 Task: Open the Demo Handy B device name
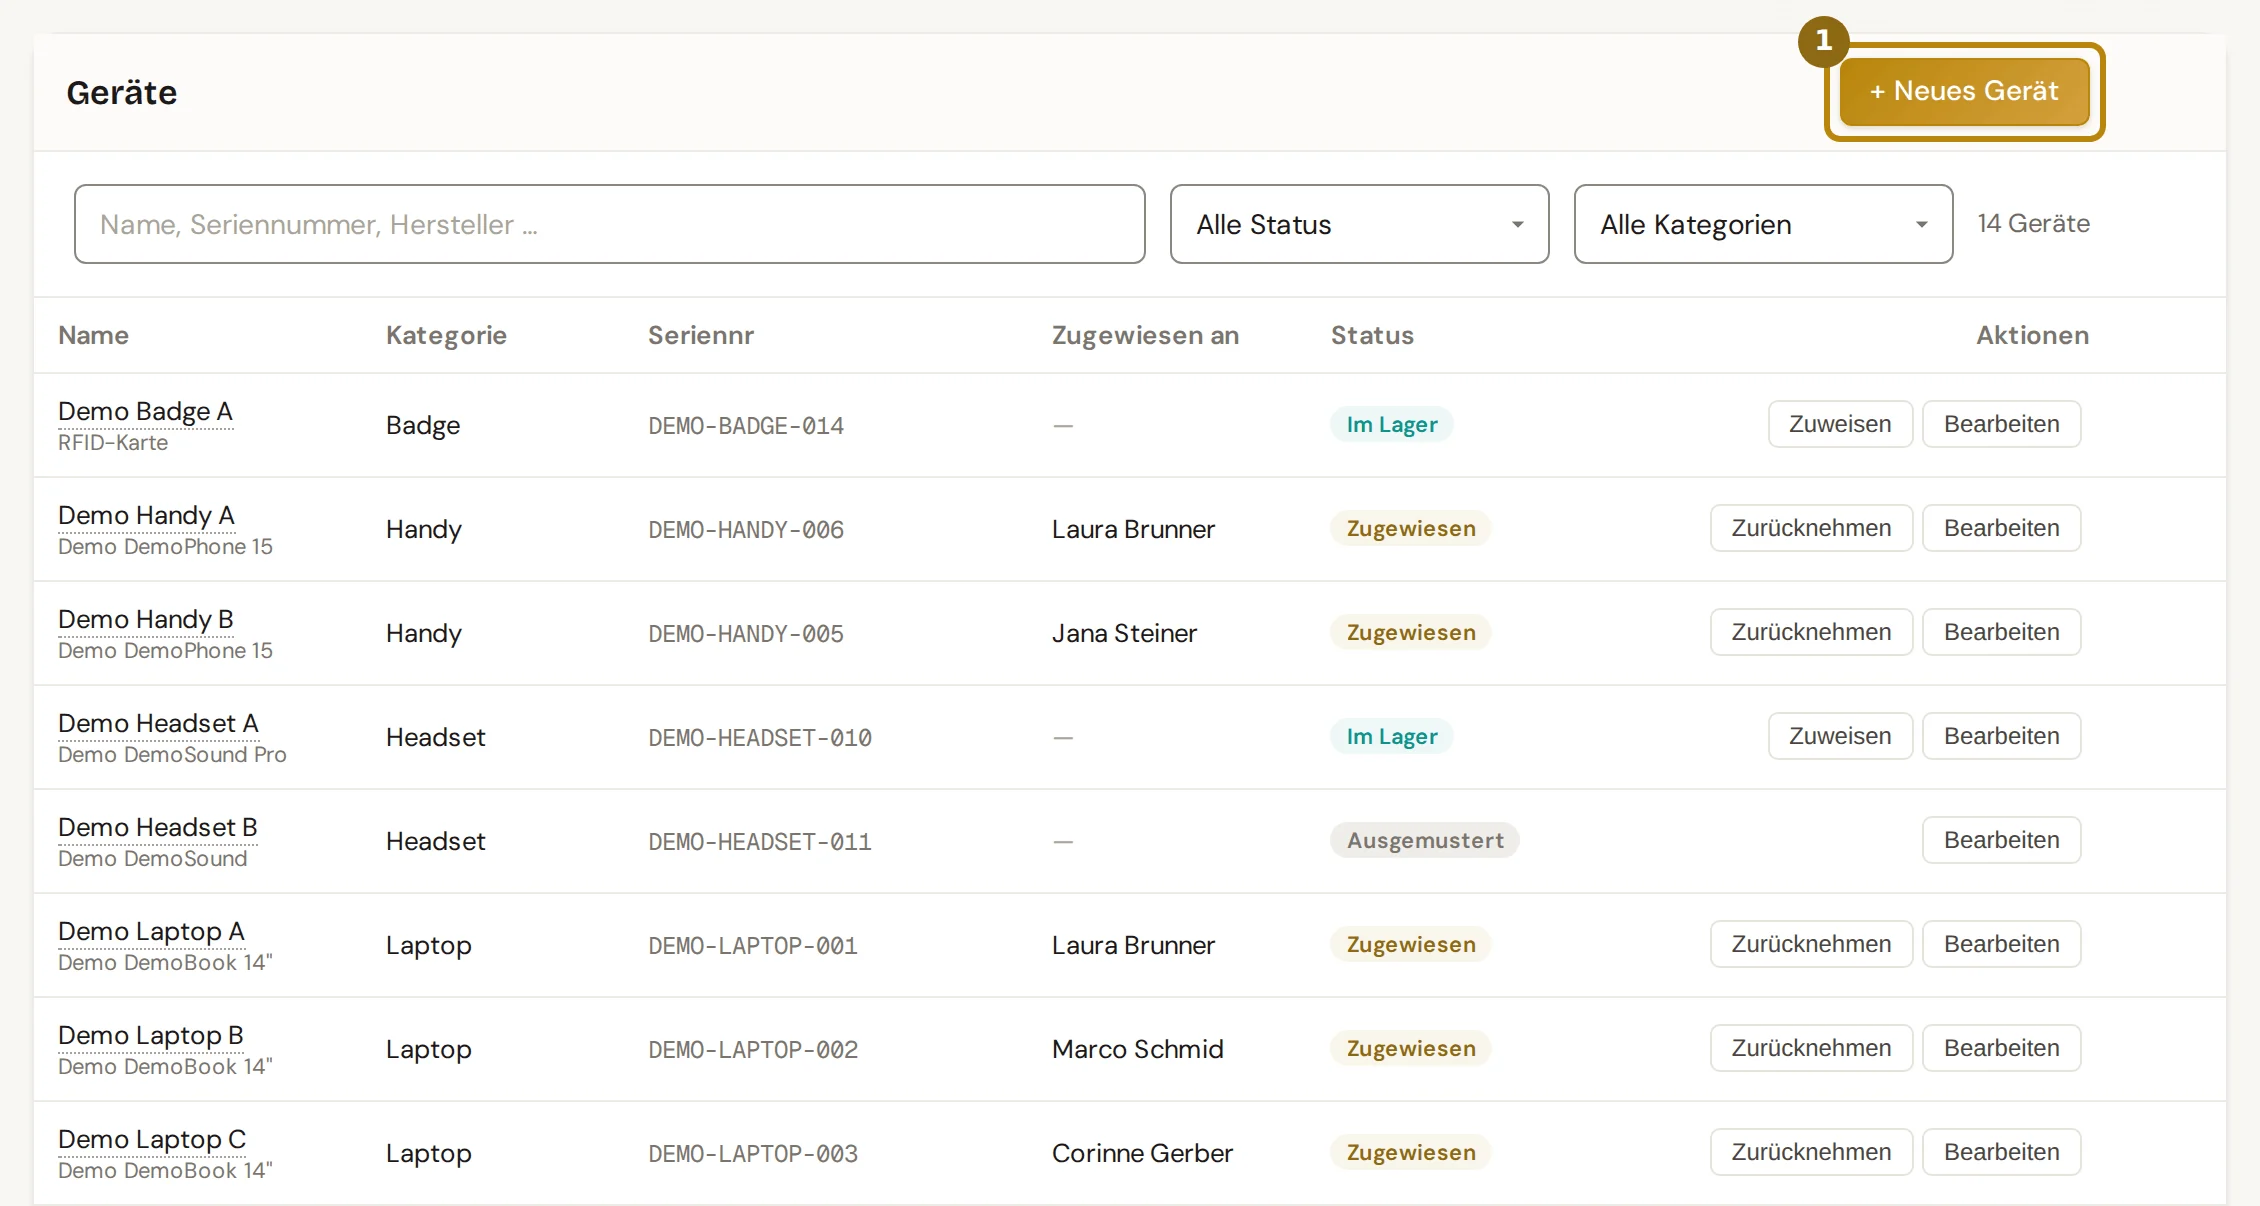[x=146, y=619]
